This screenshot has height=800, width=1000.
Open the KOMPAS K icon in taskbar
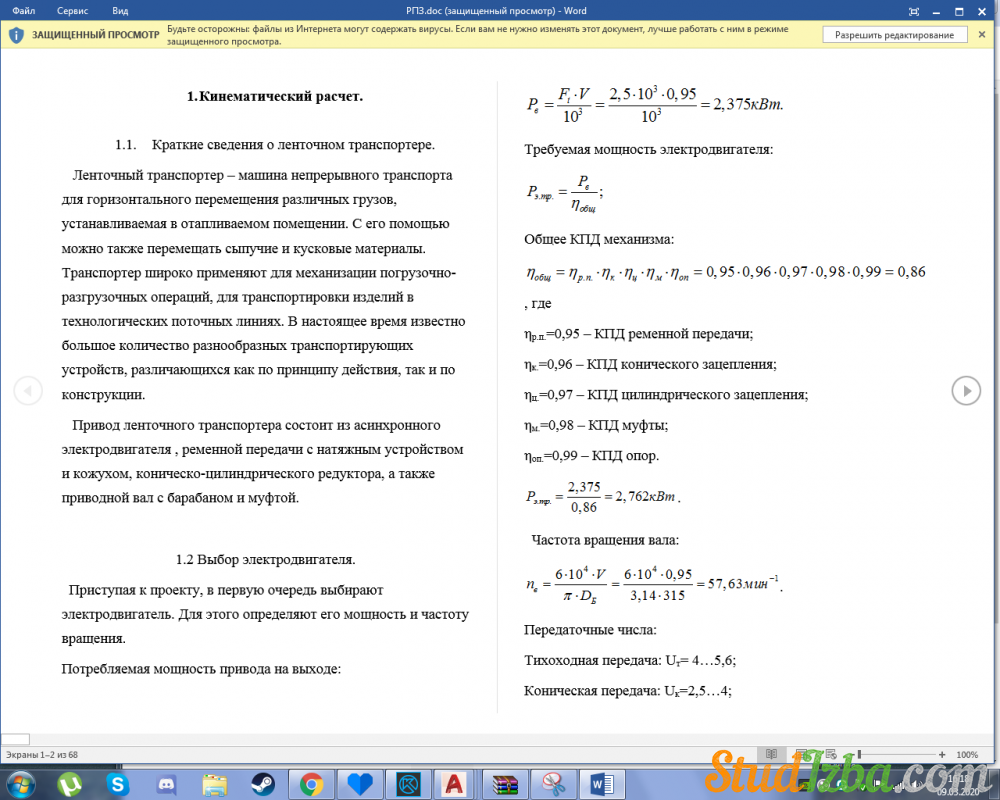408,785
